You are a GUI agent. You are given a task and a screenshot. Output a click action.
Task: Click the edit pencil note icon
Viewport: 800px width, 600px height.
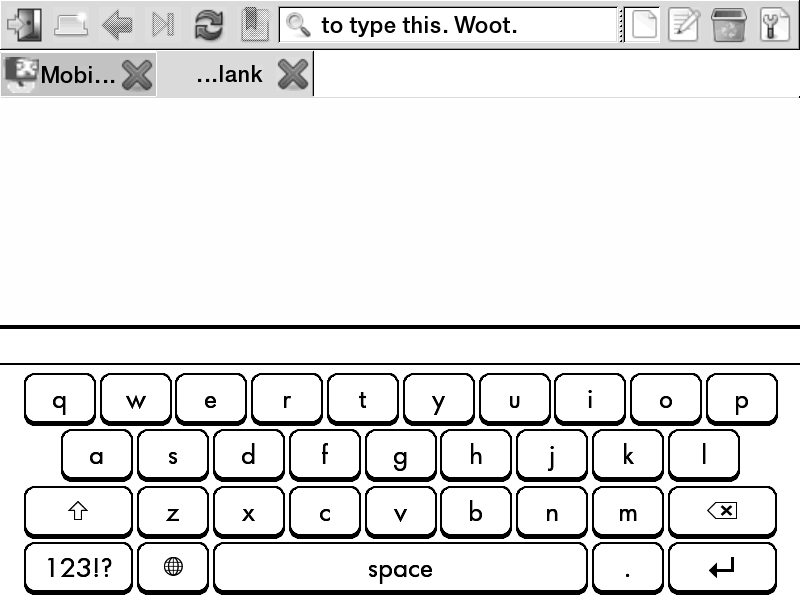(684, 24)
